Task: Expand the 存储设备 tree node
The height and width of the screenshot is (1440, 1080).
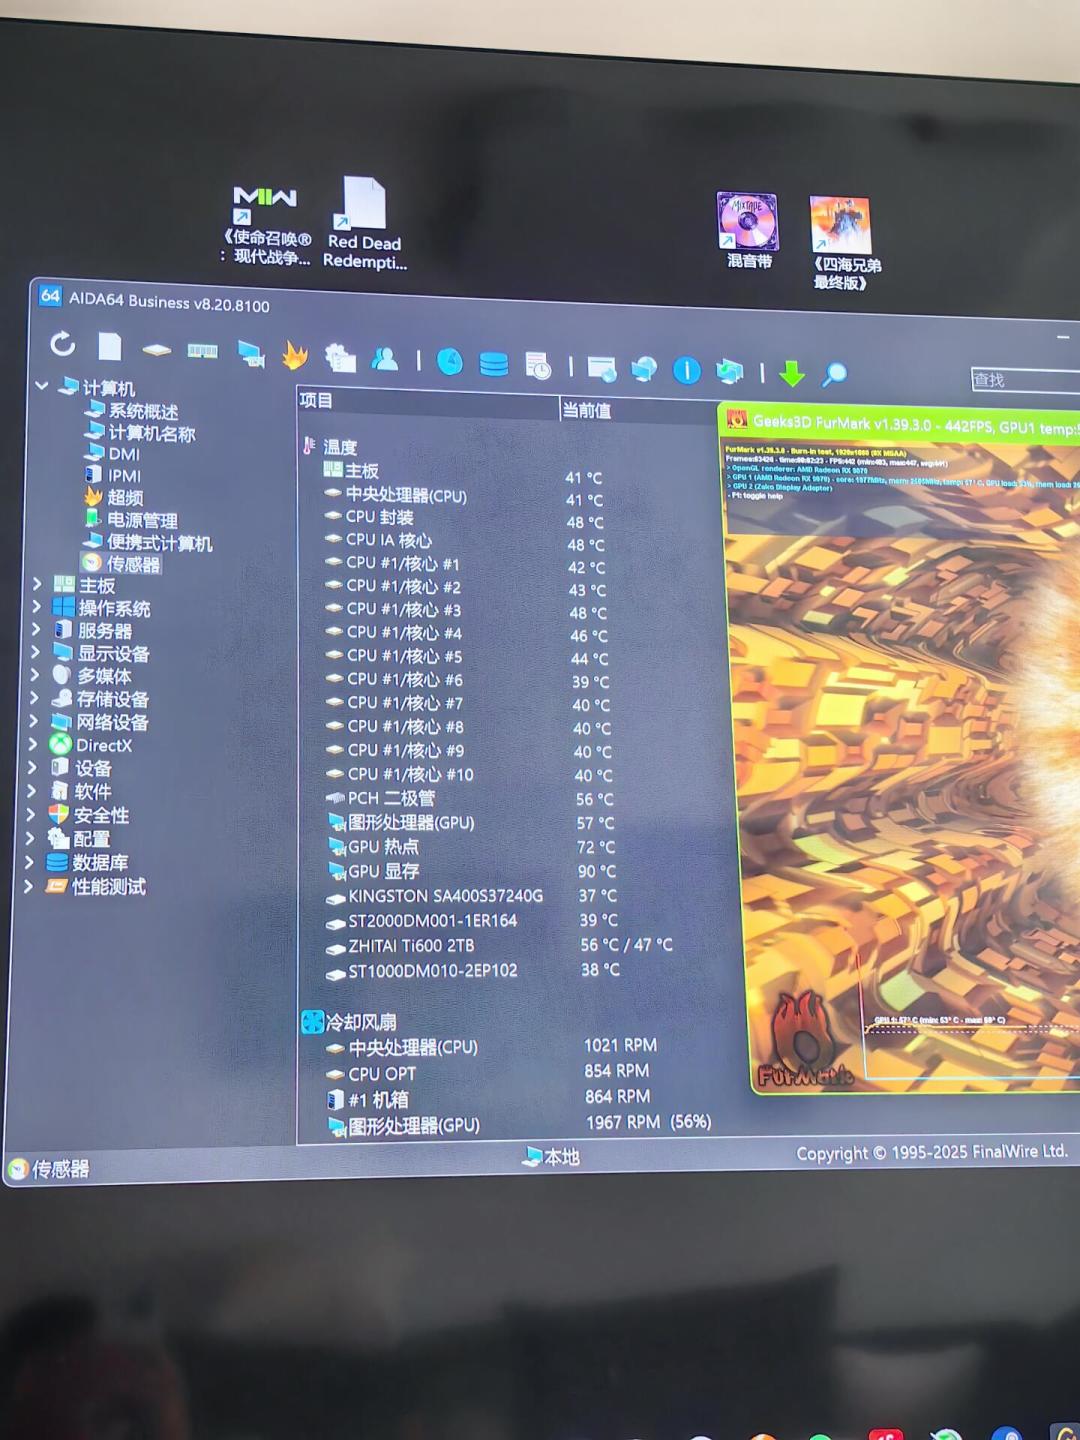Action: coord(34,698)
